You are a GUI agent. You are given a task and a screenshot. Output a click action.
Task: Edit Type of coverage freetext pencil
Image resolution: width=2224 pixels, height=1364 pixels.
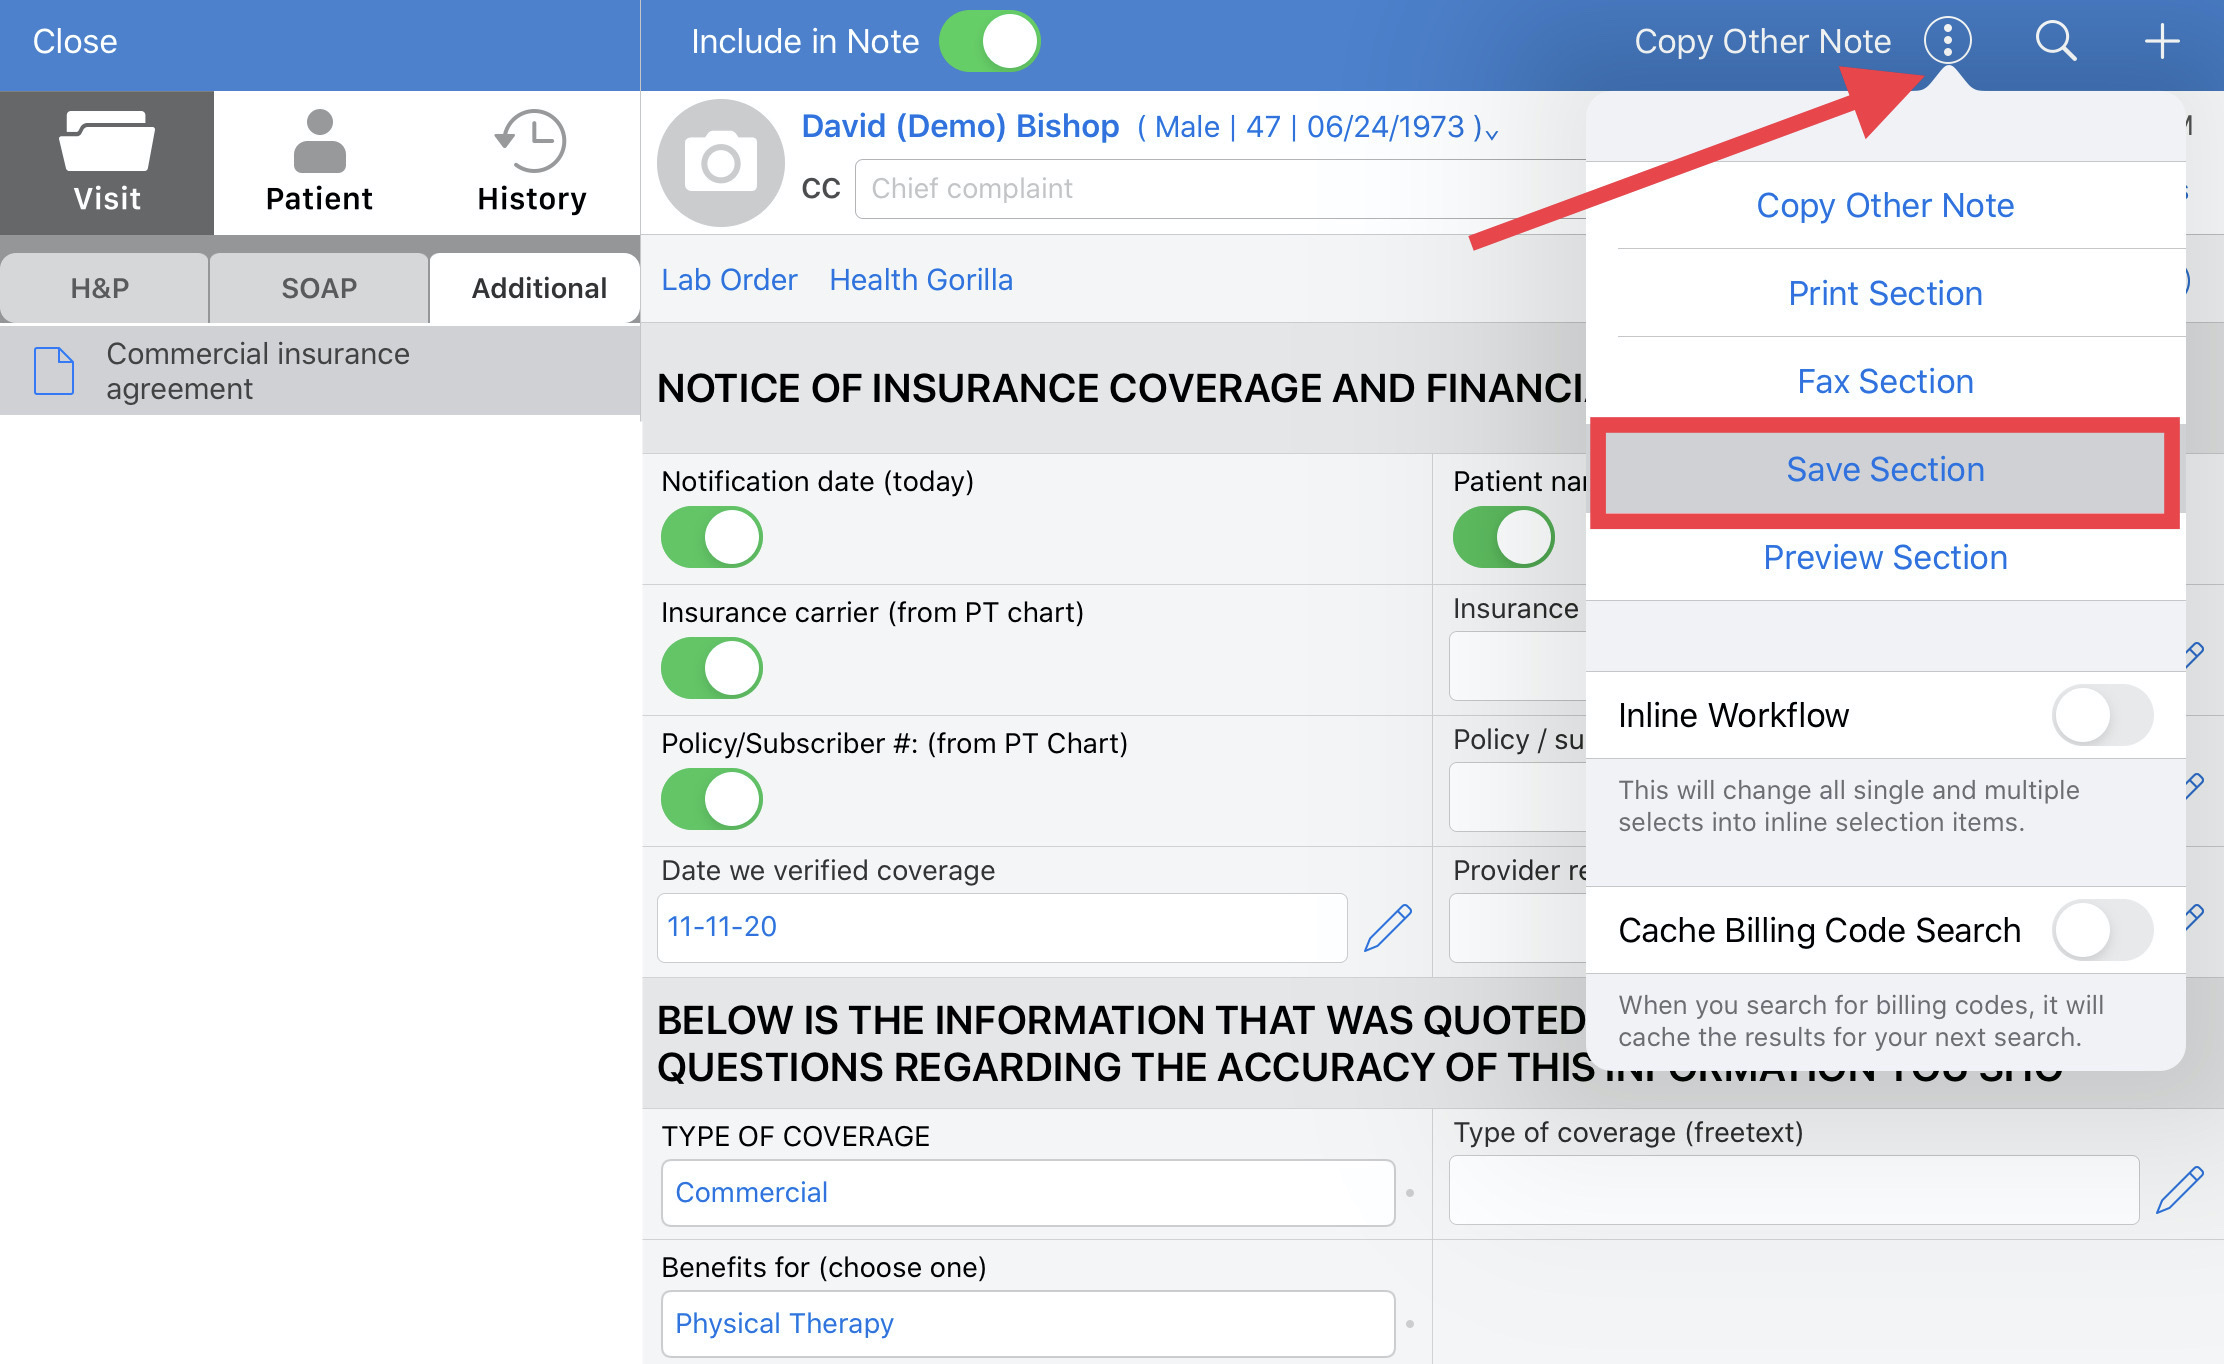[2180, 1190]
